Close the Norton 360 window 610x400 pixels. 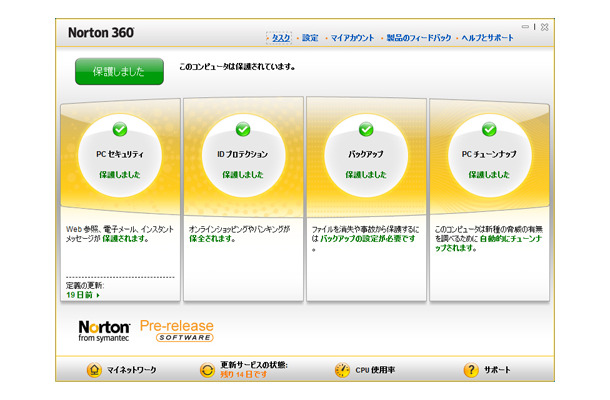[x=545, y=27]
